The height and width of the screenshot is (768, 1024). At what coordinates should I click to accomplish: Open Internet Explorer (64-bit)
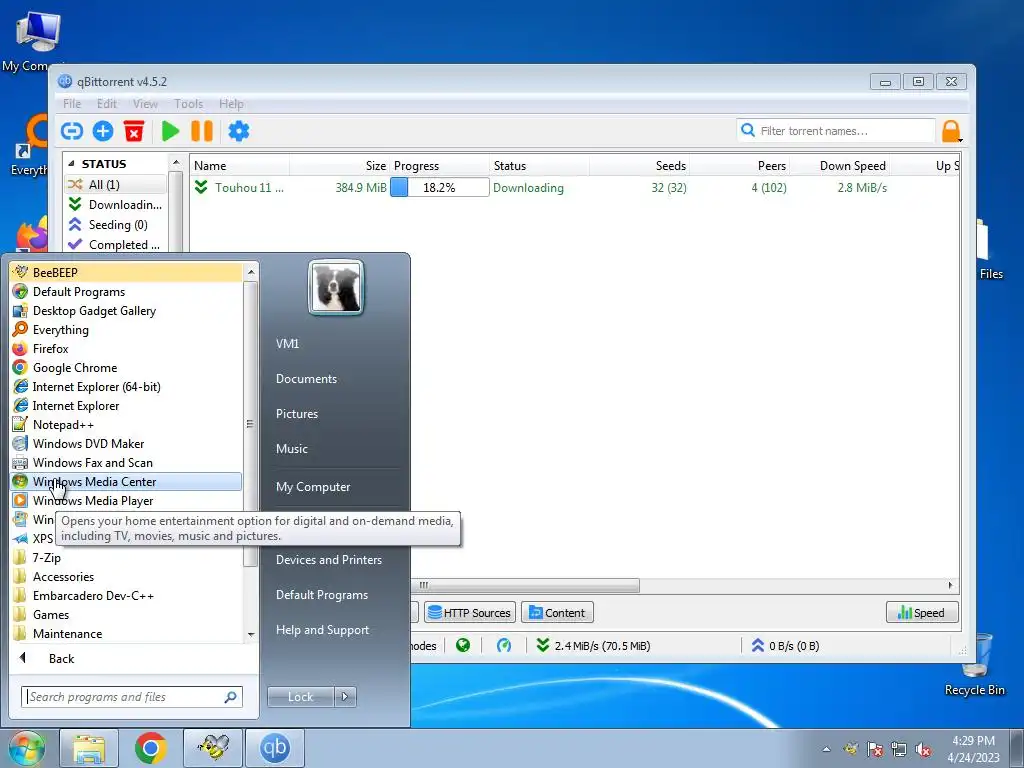pyautogui.click(x=126, y=387)
